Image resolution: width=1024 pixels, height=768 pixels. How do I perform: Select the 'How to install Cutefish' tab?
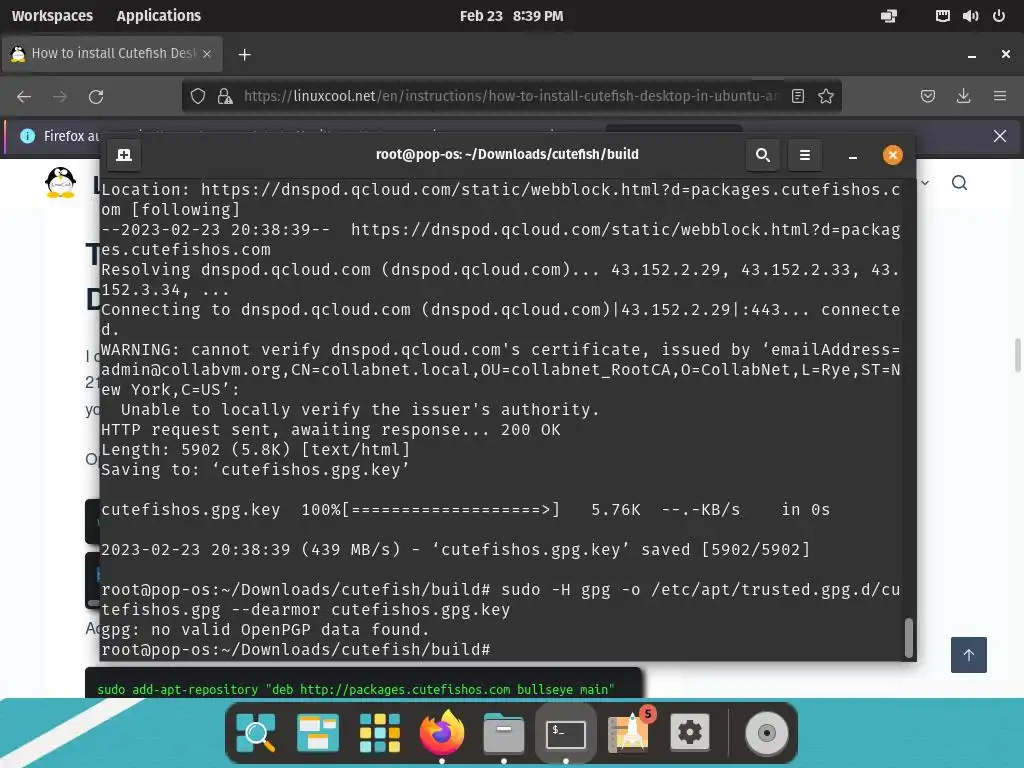(112, 54)
